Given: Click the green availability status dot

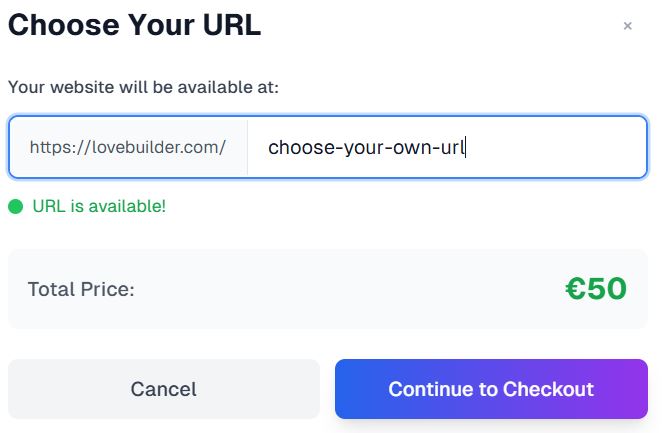Looking at the screenshot, I should pyautogui.click(x=15, y=207).
